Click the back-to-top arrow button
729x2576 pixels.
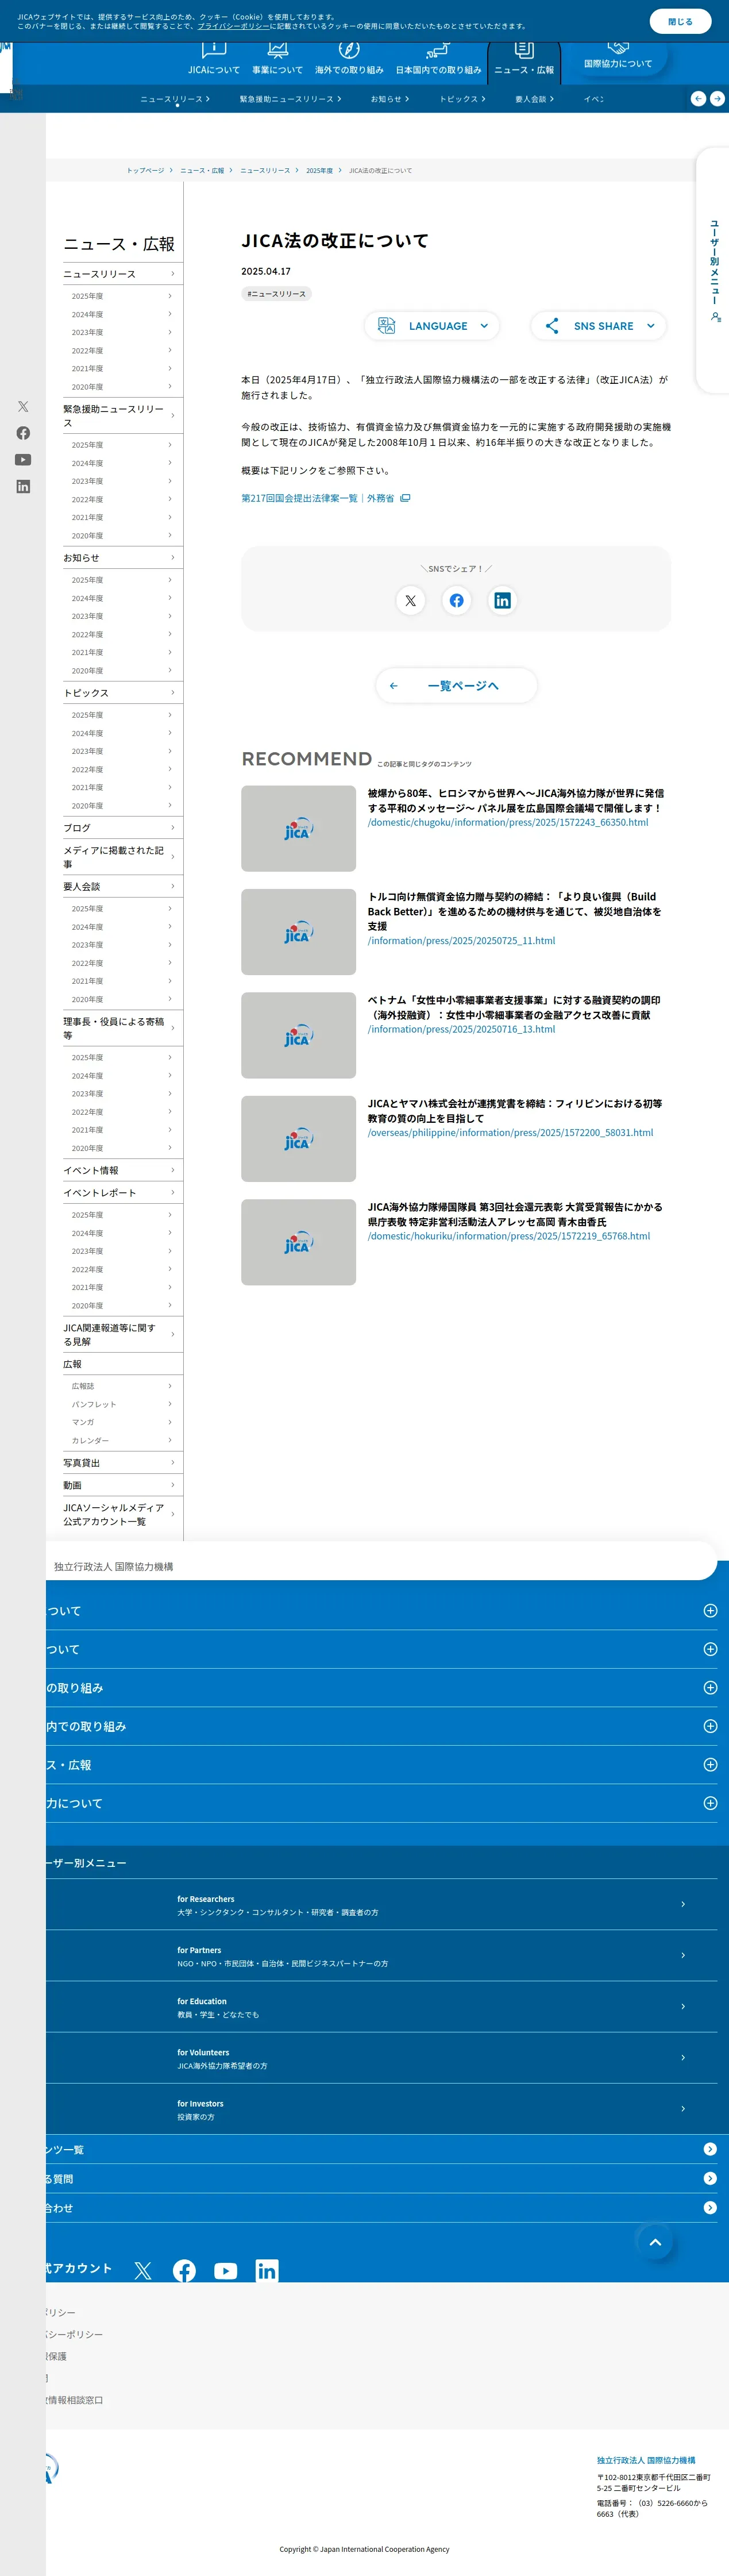[x=656, y=2242]
